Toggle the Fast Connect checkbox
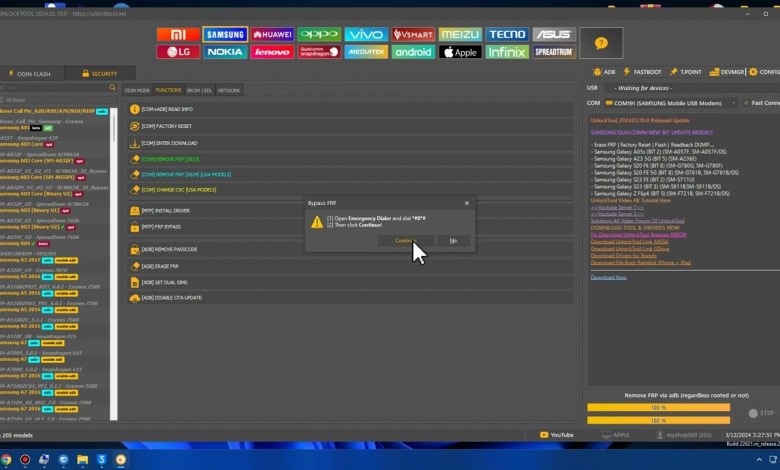This screenshot has height=470, width=780. [745, 103]
